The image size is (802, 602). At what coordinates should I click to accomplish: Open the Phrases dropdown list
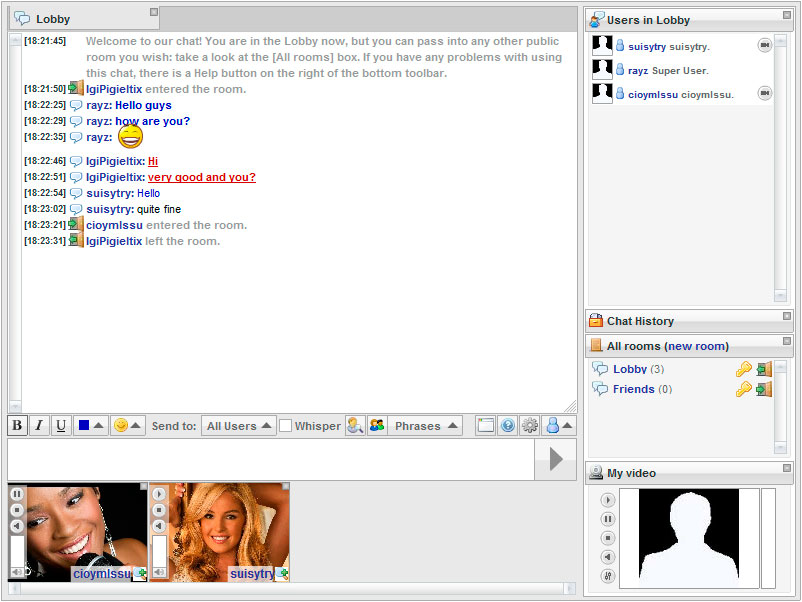(x=425, y=426)
